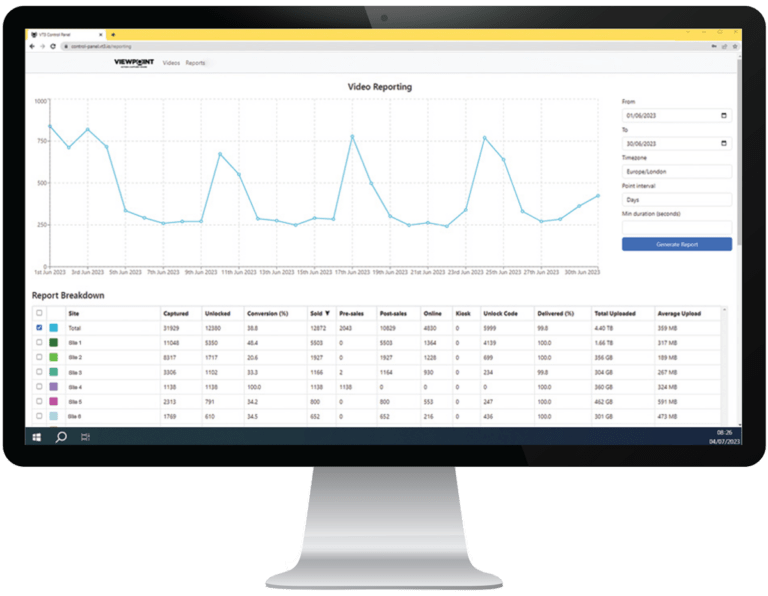Open the Videos nav item
Viewport: 768px width, 596px height.
[171, 63]
